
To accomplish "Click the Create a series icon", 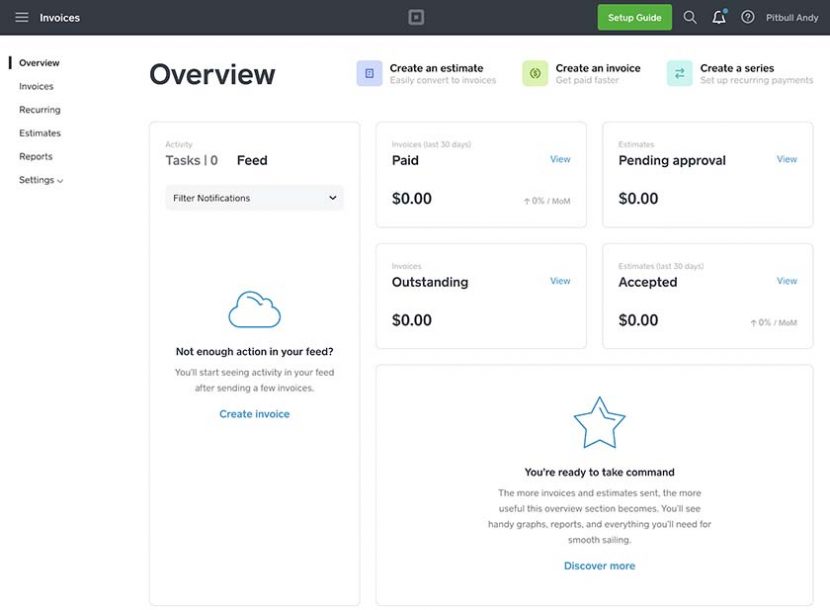I will (x=680, y=71).
